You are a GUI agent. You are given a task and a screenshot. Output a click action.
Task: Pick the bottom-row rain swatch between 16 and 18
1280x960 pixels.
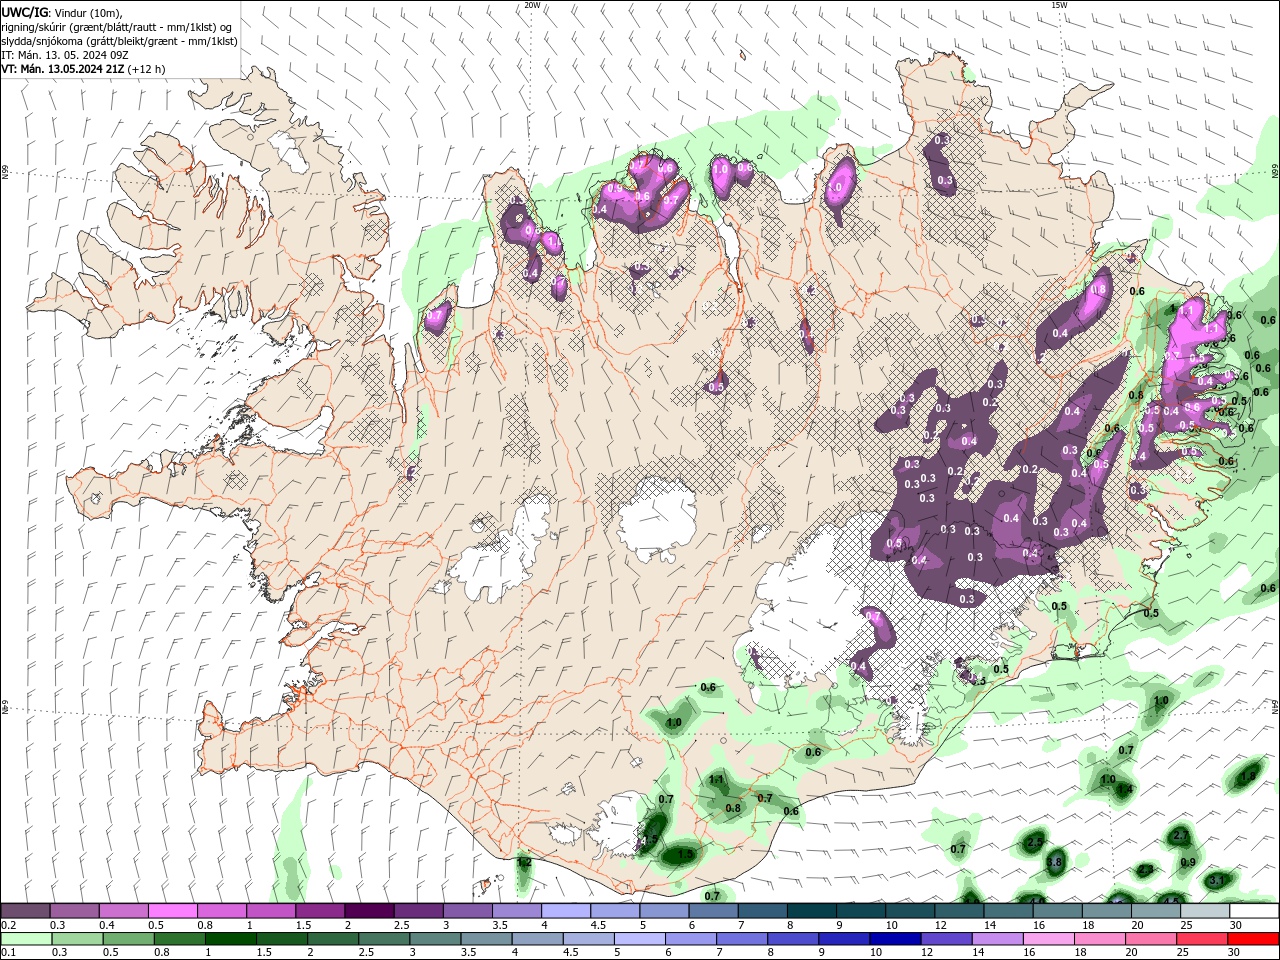click(1050, 939)
